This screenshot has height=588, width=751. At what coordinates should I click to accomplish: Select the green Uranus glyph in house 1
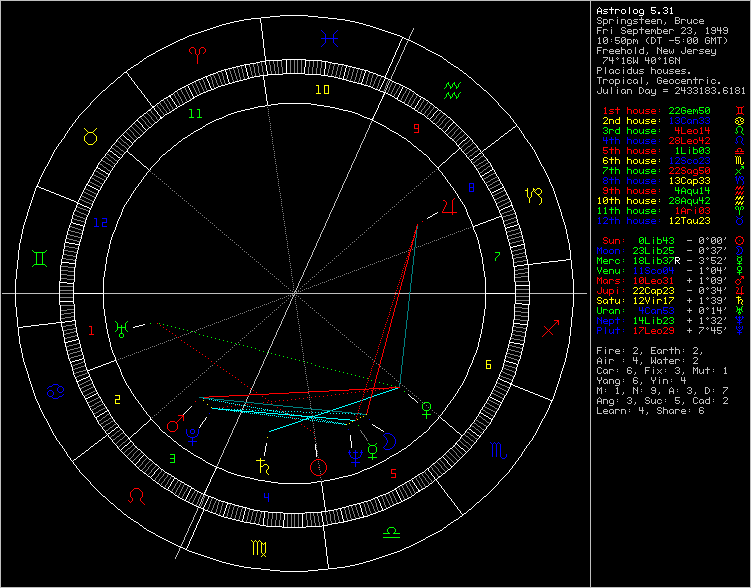122,328
